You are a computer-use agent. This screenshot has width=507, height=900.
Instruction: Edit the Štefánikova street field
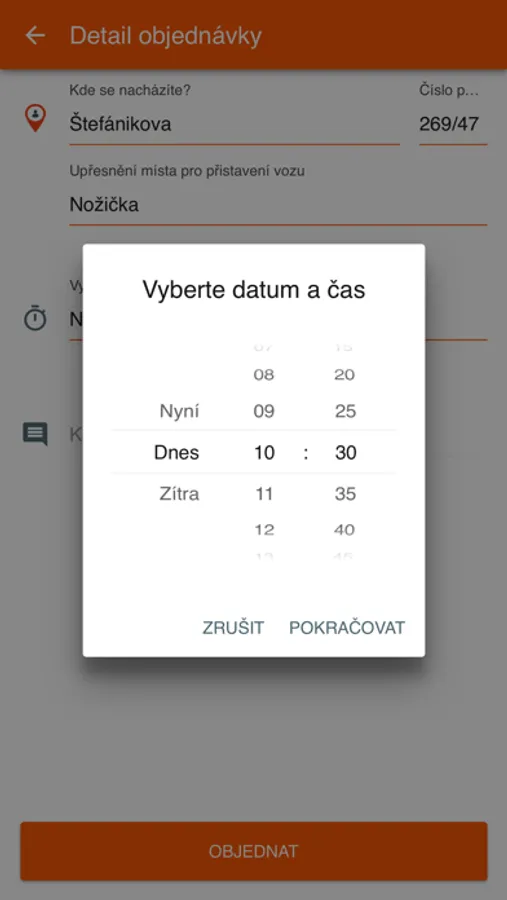(234, 124)
